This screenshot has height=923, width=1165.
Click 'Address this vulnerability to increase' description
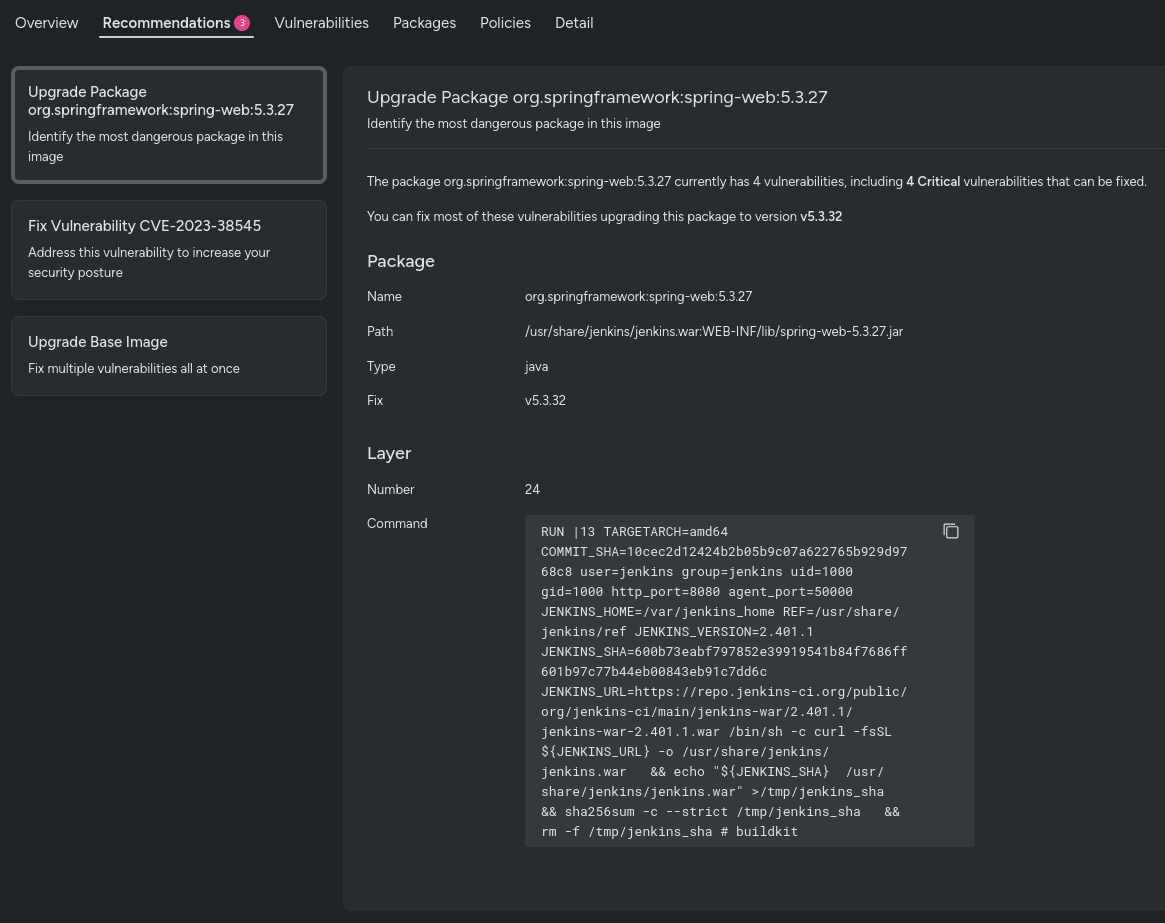149,262
